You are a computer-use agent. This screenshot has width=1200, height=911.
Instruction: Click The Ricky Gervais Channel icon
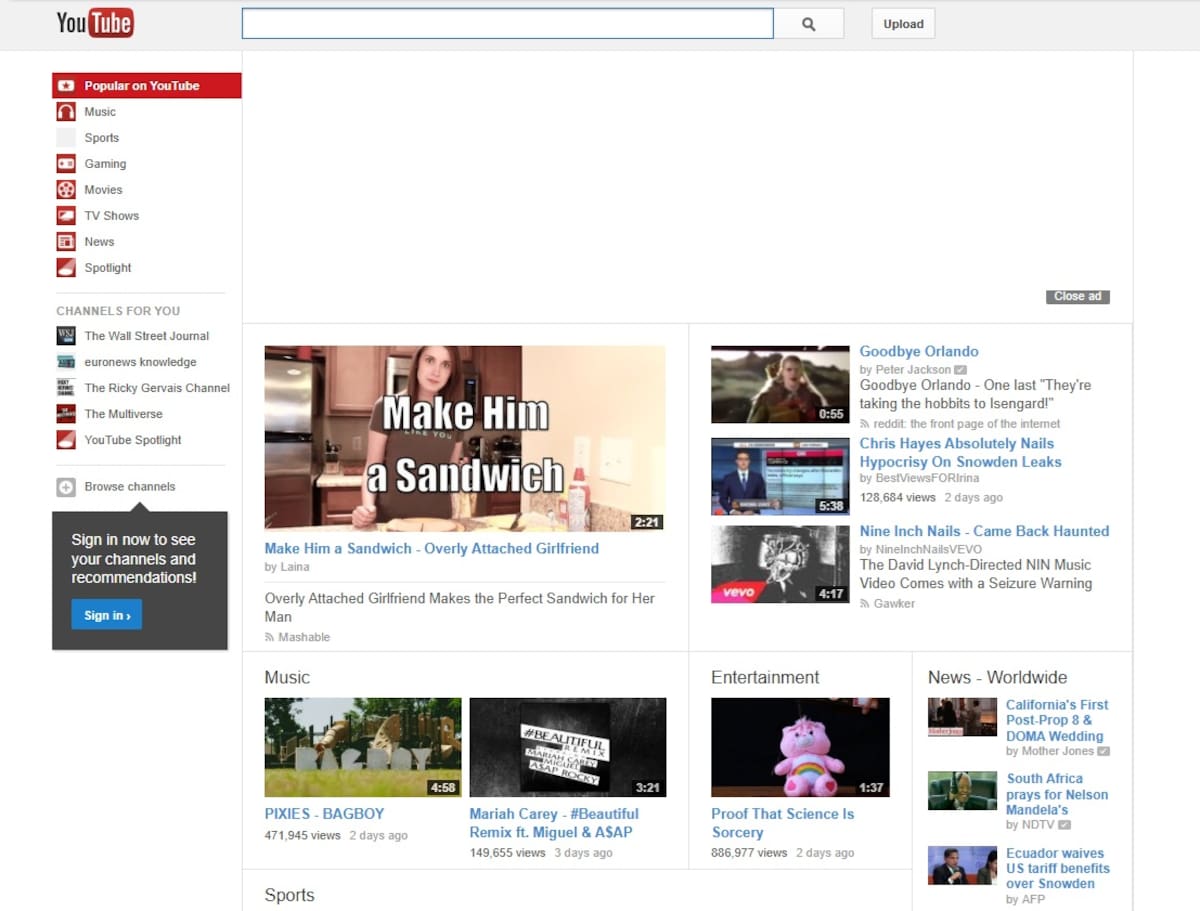pyautogui.click(x=66, y=388)
